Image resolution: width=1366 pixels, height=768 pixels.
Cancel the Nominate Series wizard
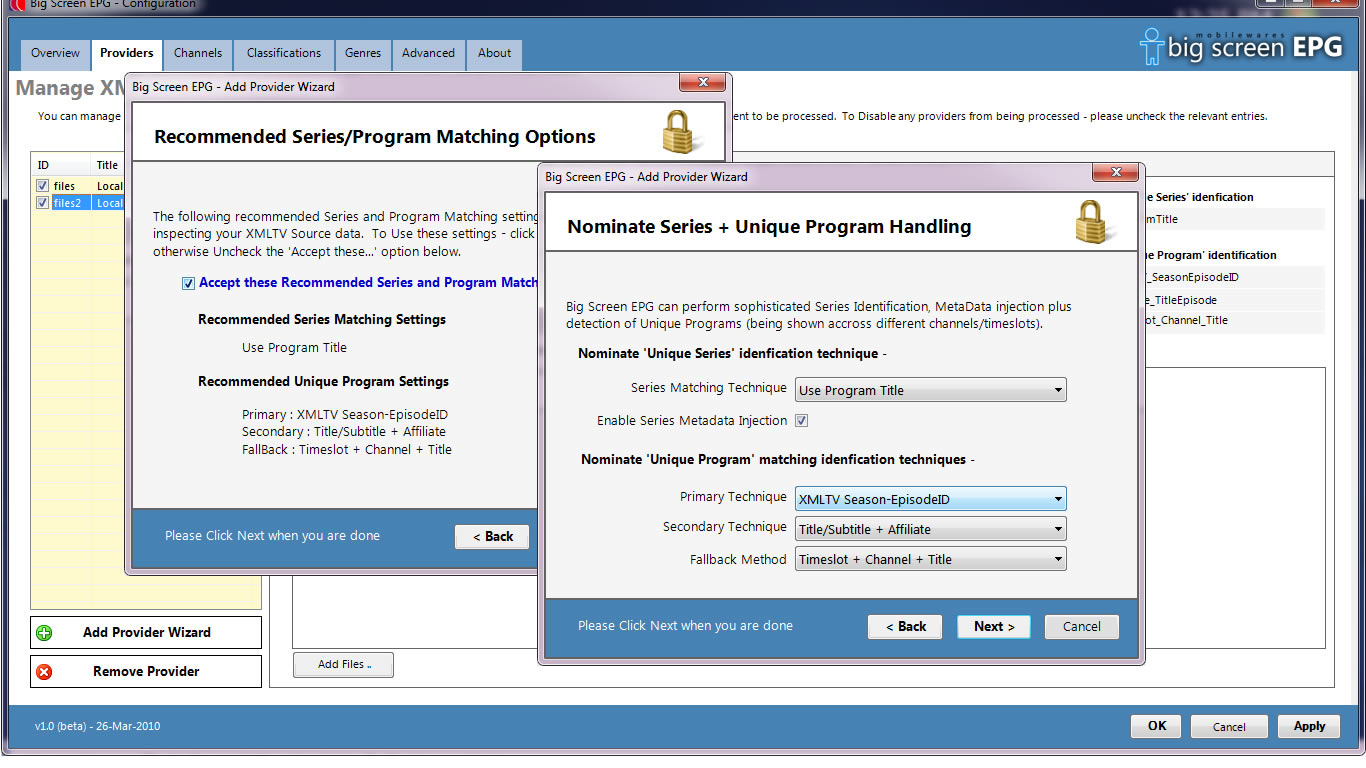click(x=1082, y=627)
